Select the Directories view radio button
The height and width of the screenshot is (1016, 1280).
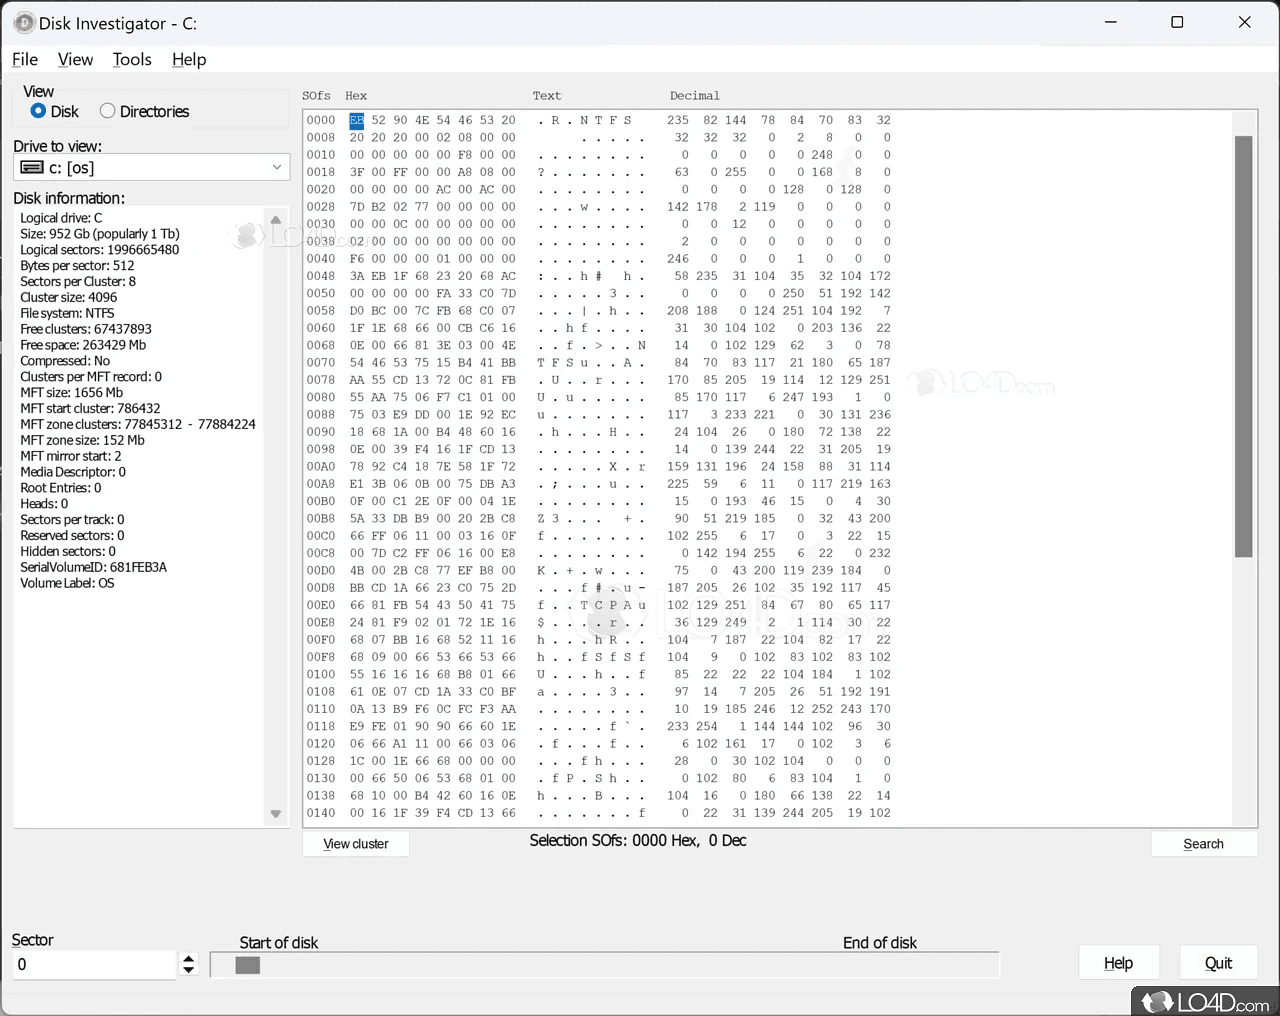coord(106,111)
